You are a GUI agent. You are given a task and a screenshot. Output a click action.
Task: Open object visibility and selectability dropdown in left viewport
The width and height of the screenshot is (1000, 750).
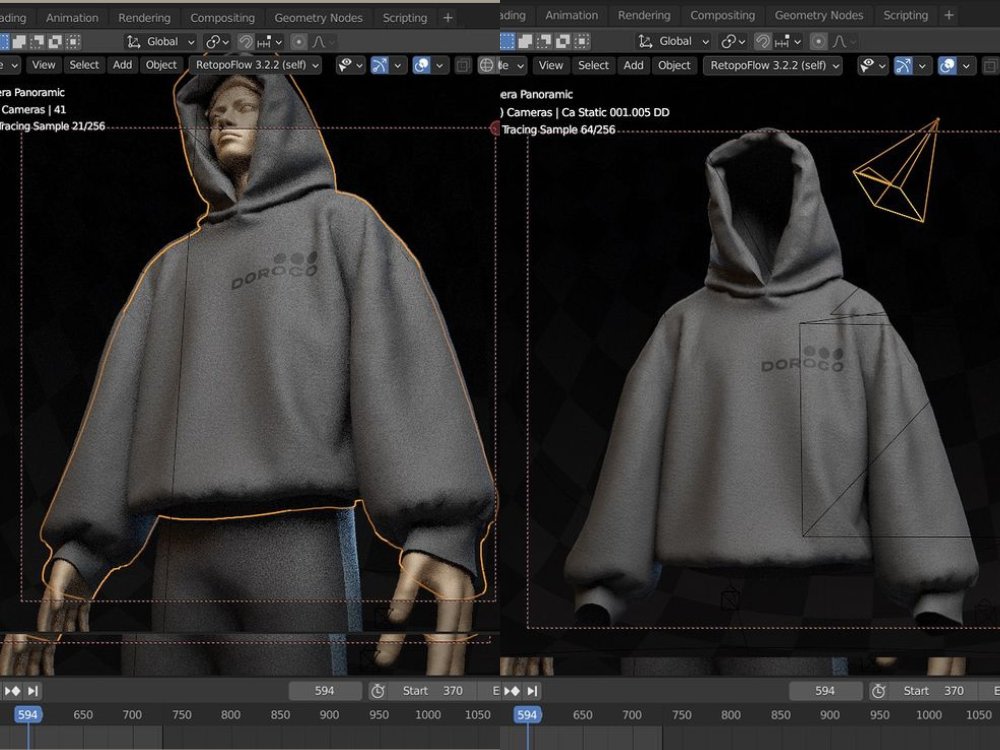tap(351, 65)
